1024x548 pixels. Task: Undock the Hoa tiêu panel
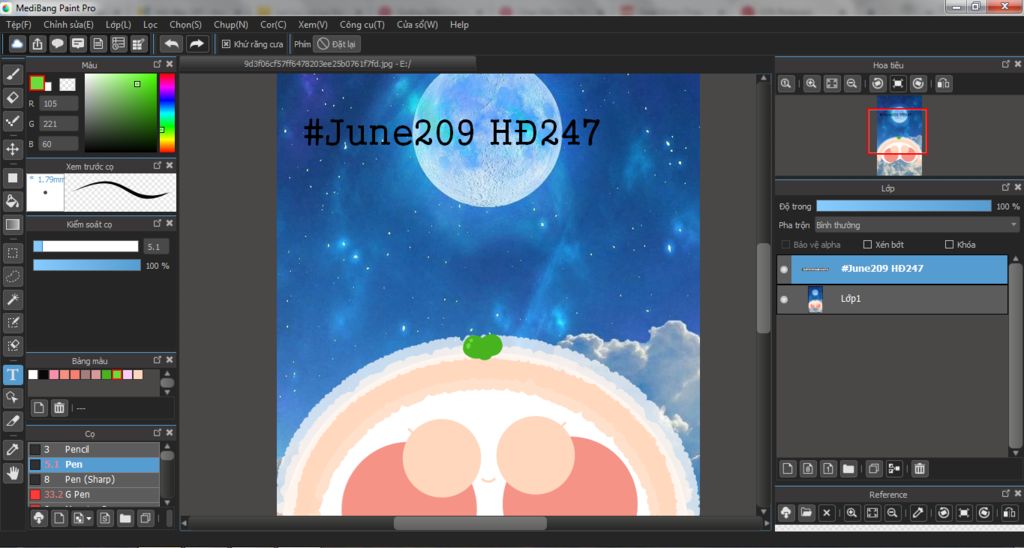point(1006,64)
